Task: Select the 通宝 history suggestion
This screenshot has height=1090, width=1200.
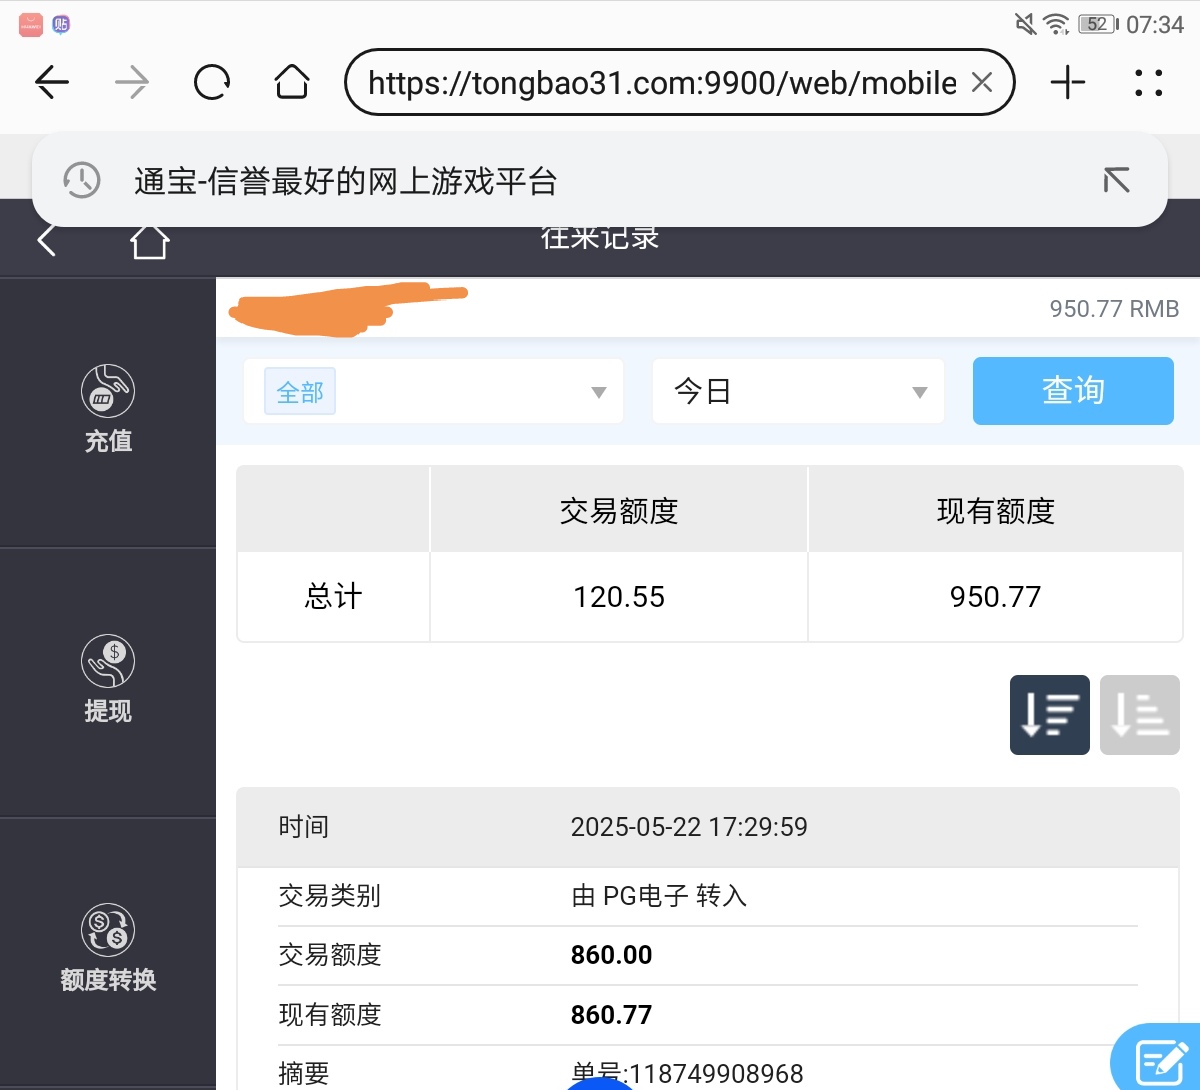Action: 345,181
